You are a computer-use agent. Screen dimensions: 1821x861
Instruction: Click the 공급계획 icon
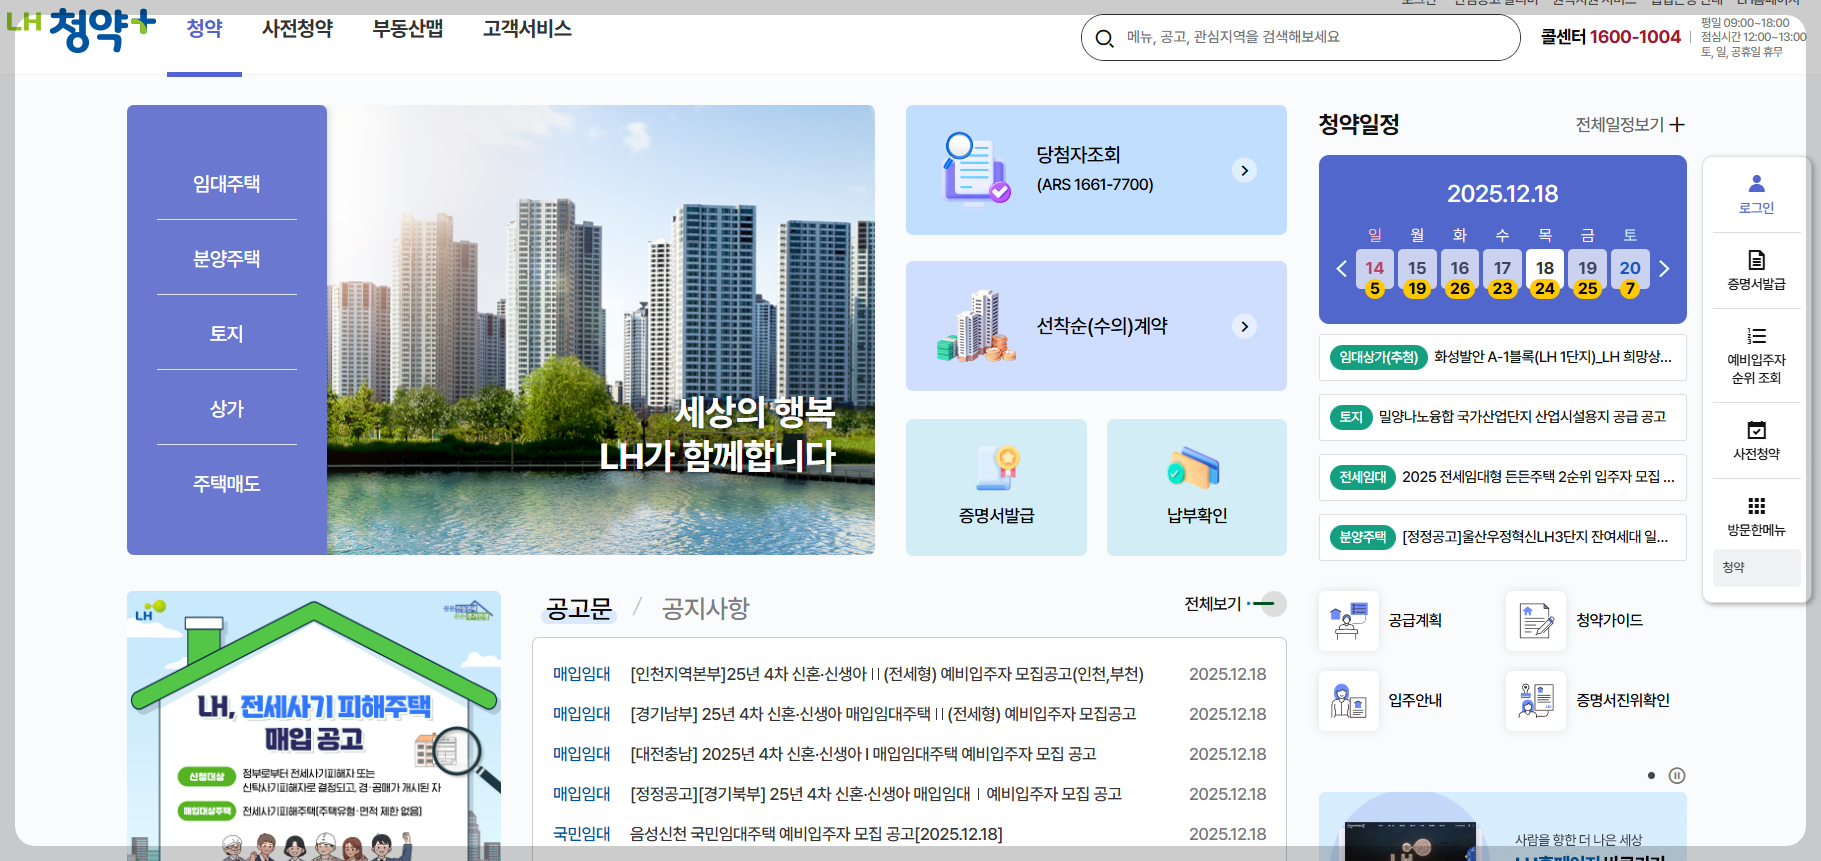click(x=1348, y=620)
